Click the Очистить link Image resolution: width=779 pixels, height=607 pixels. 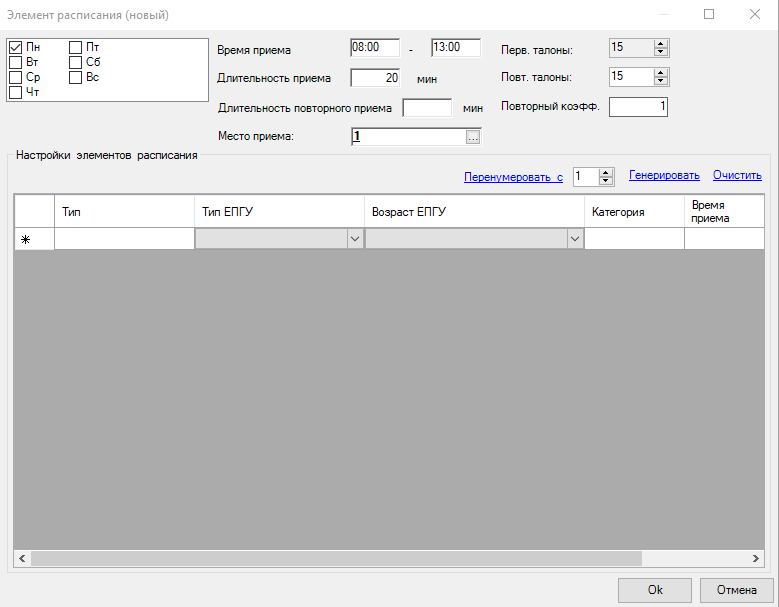[x=737, y=175]
